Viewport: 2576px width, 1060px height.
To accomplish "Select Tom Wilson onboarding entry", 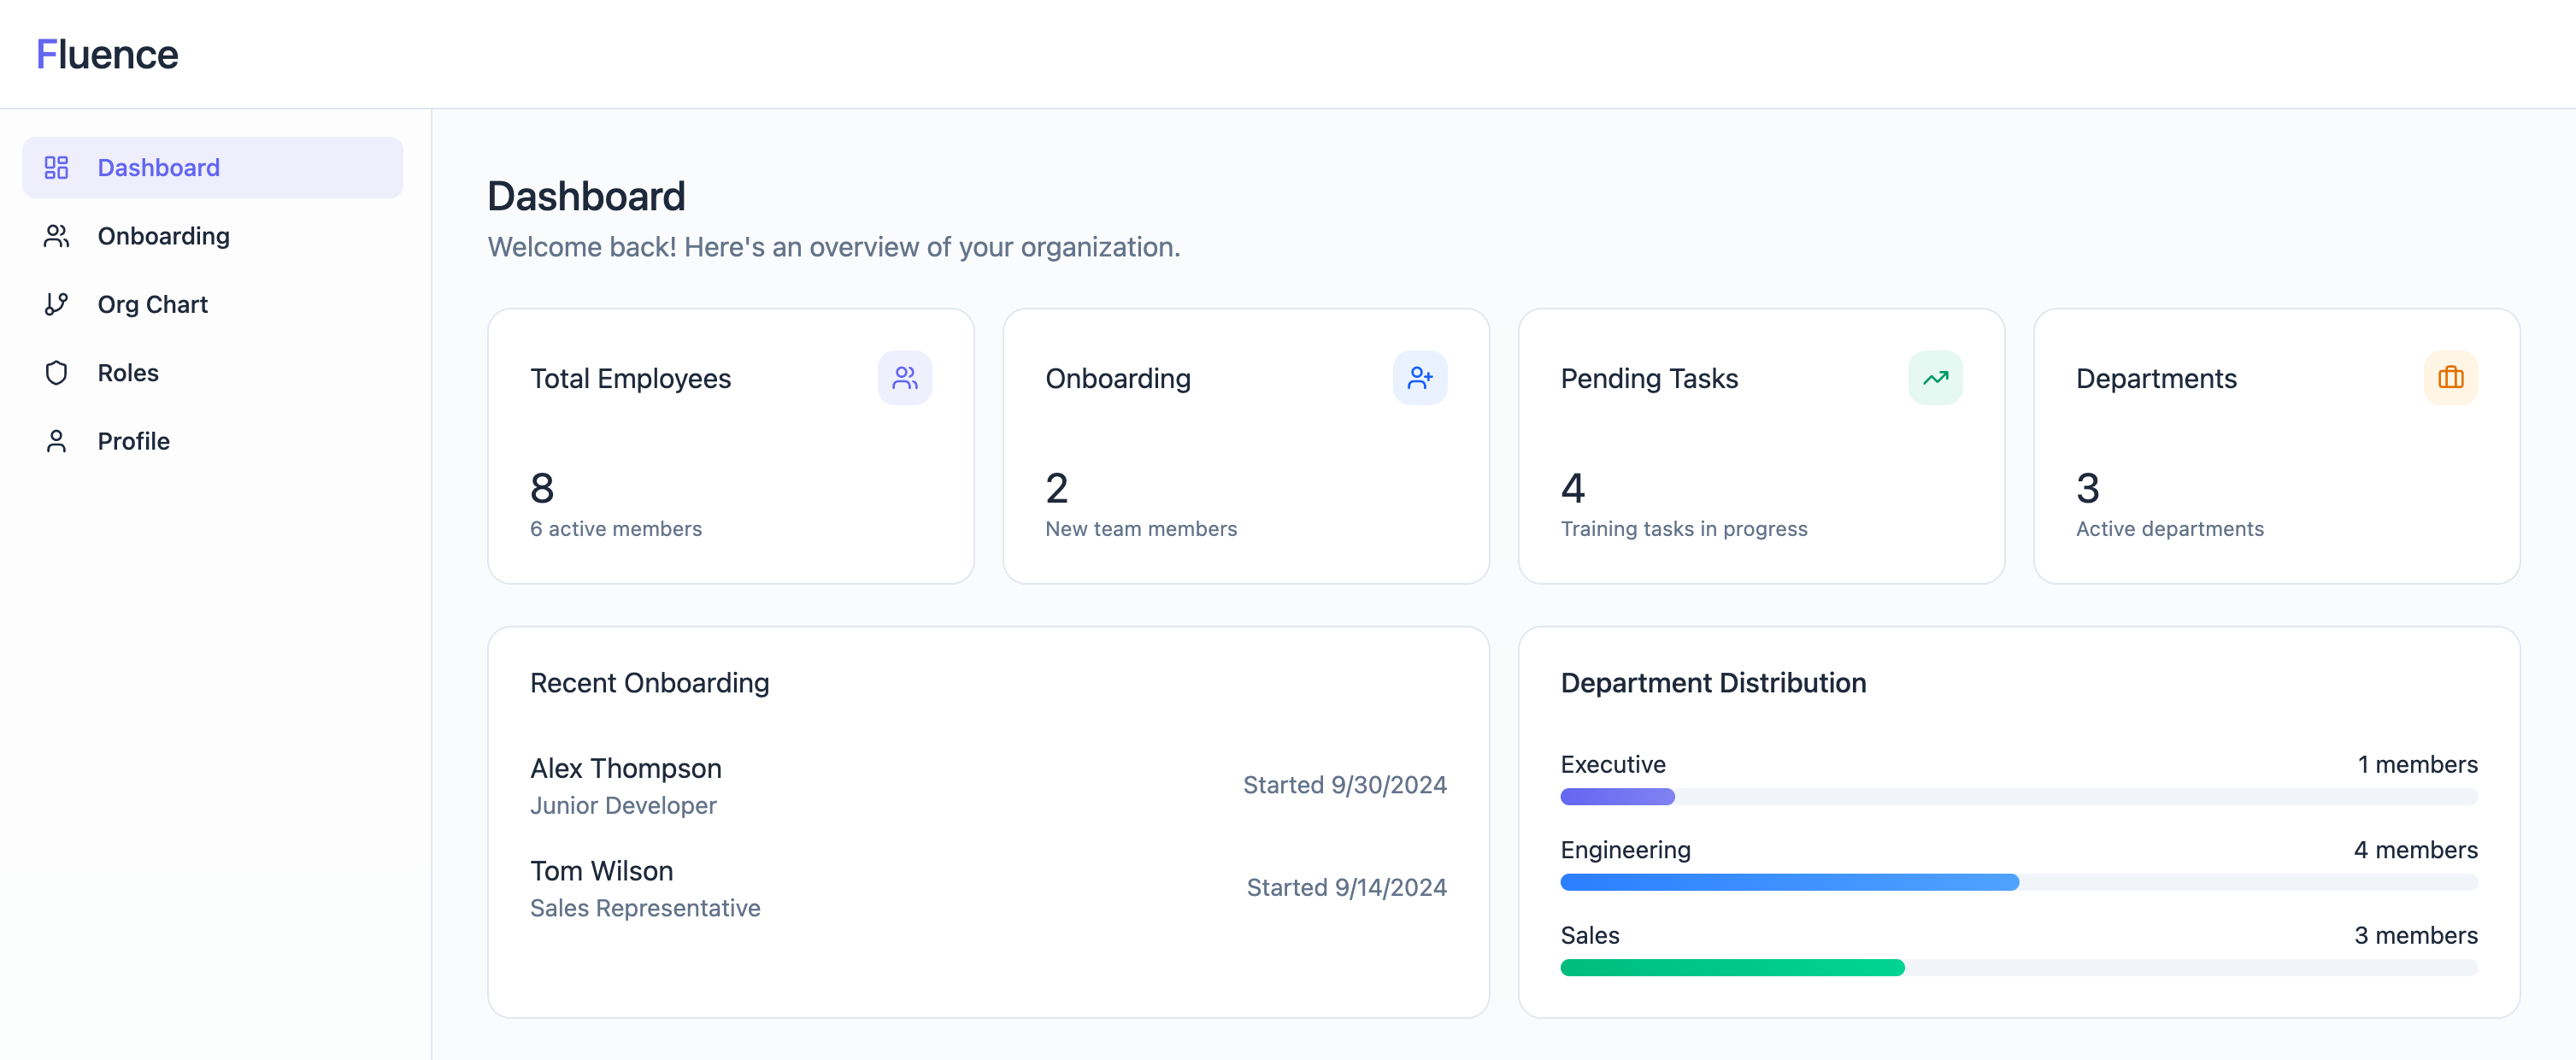I will click(x=601, y=871).
